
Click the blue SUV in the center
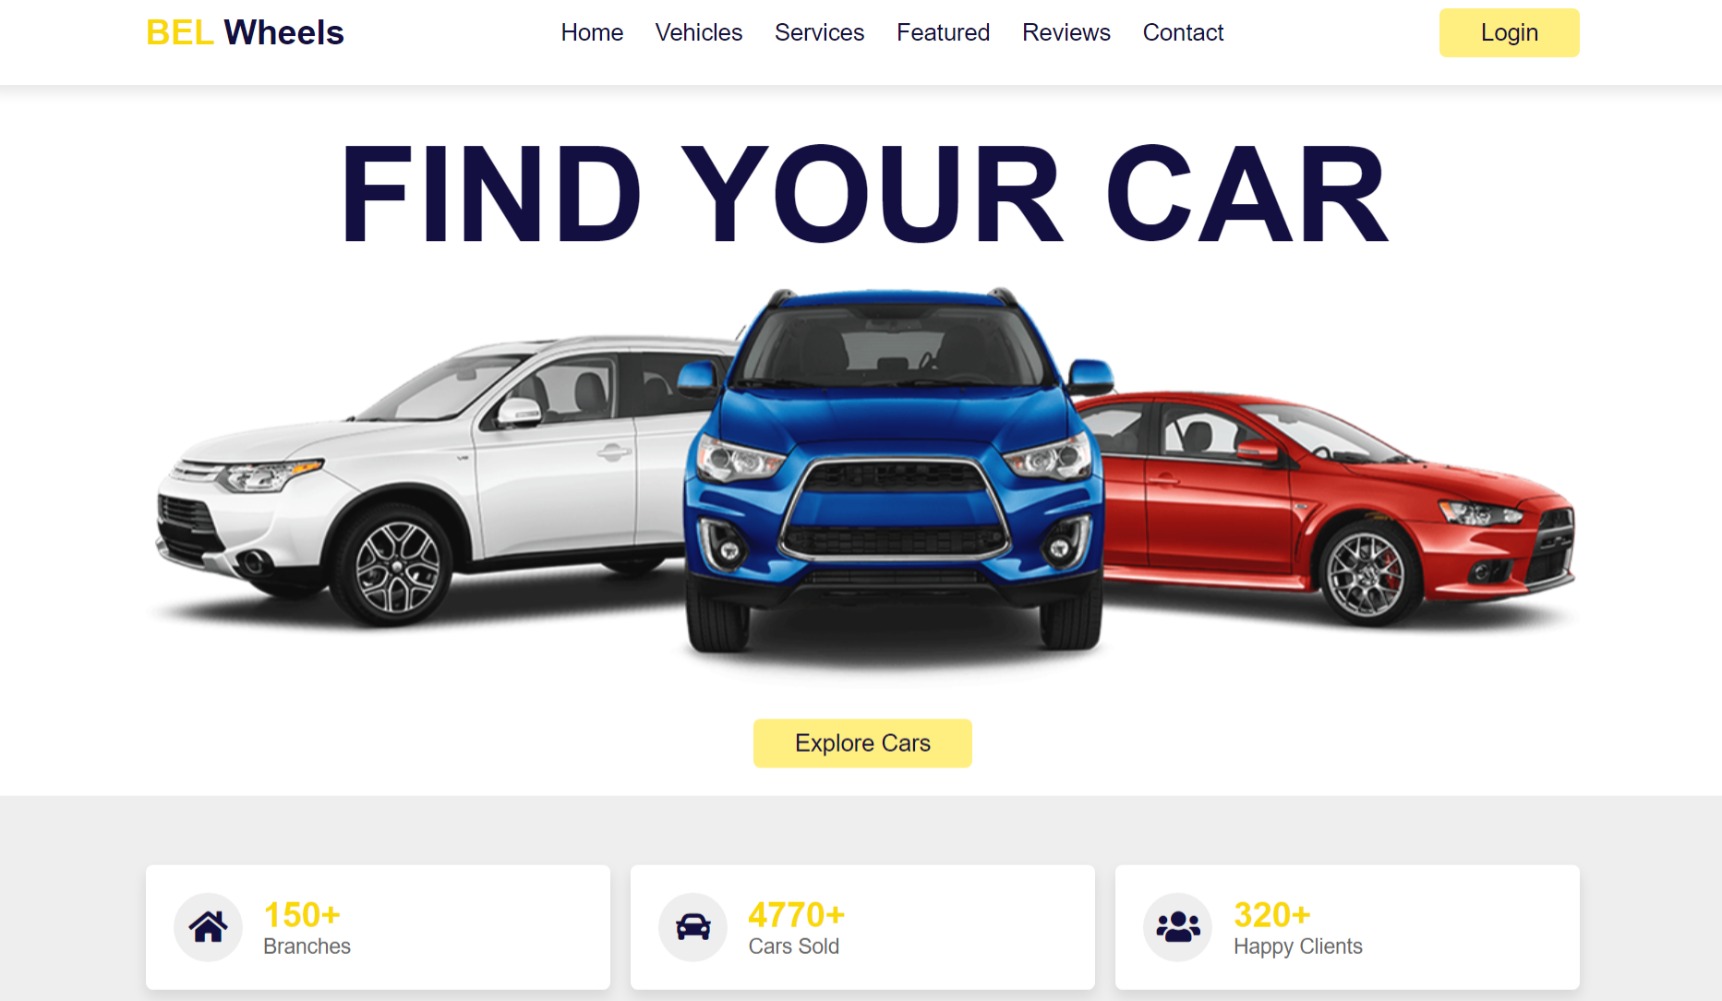pyautogui.click(x=897, y=470)
